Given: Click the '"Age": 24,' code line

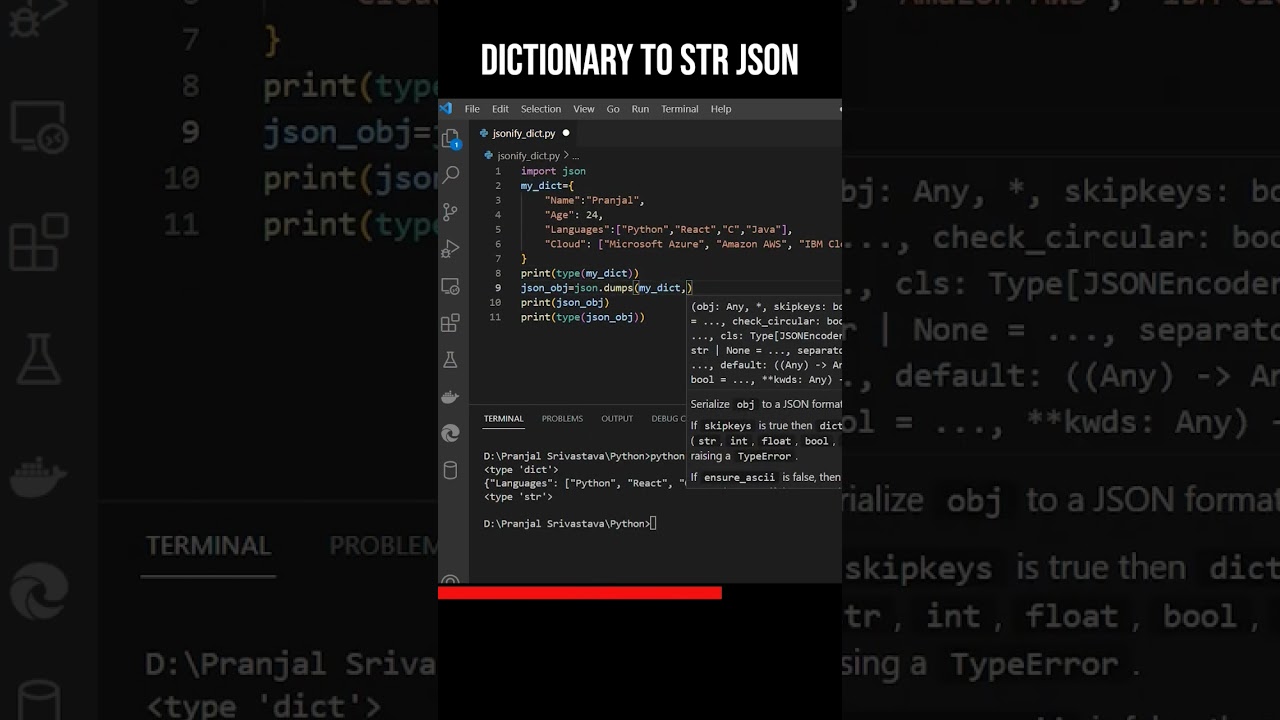Looking at the screenshot, I should pyautogui.click(x=574, y=215).
